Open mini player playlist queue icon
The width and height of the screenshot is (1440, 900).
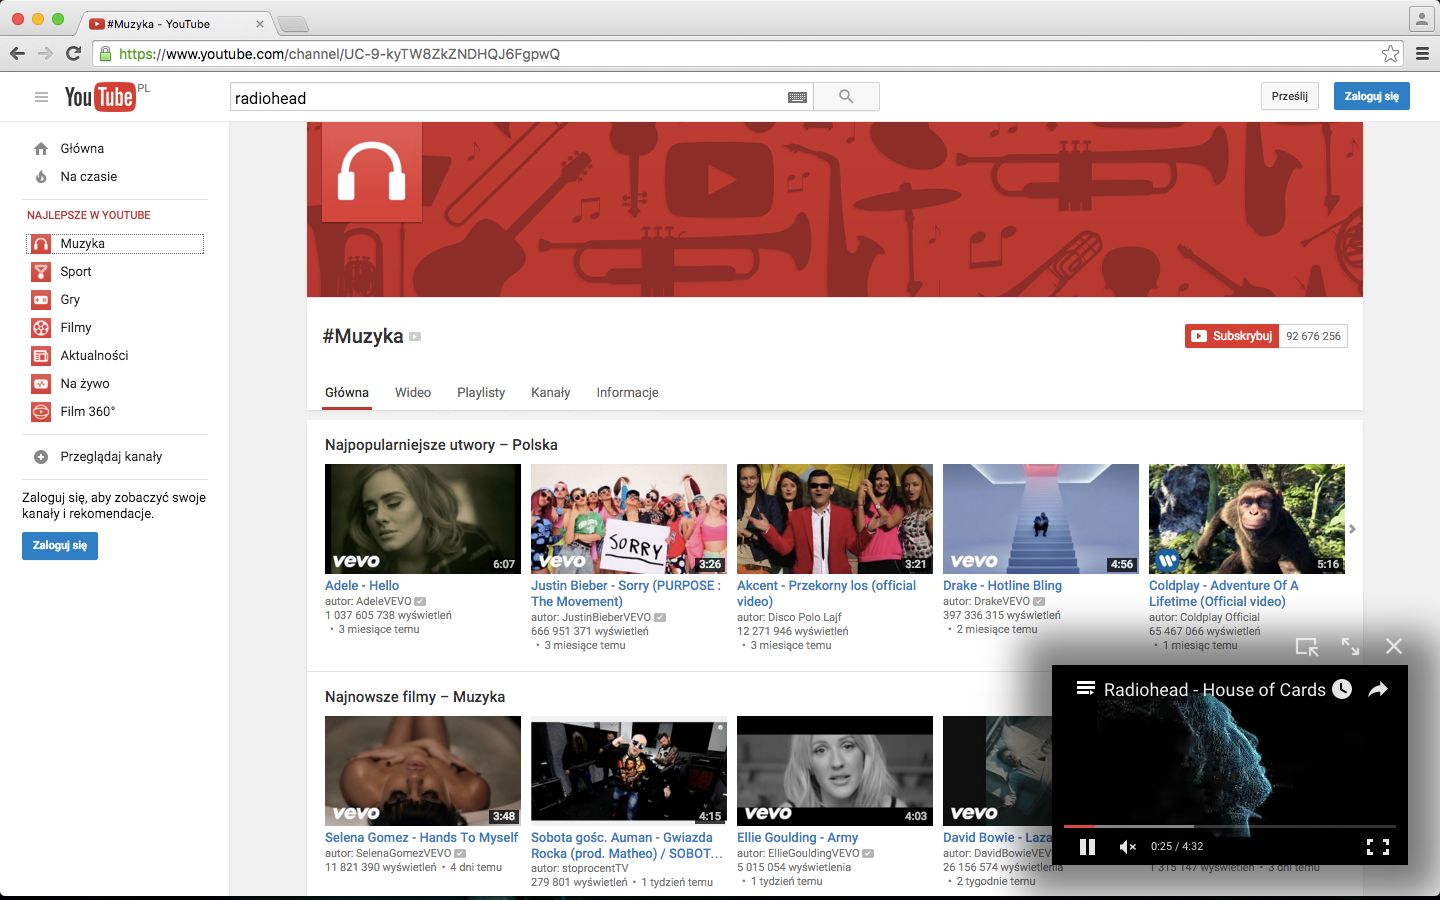[1085, 688]
